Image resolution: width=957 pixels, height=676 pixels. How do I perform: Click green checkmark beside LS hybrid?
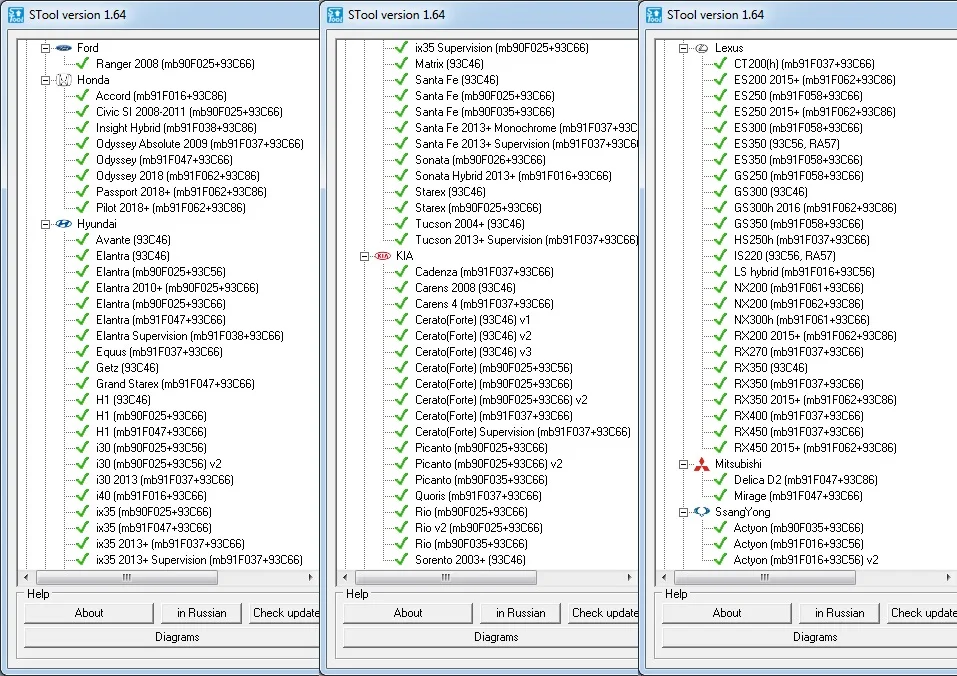click(x=721, y=271)
